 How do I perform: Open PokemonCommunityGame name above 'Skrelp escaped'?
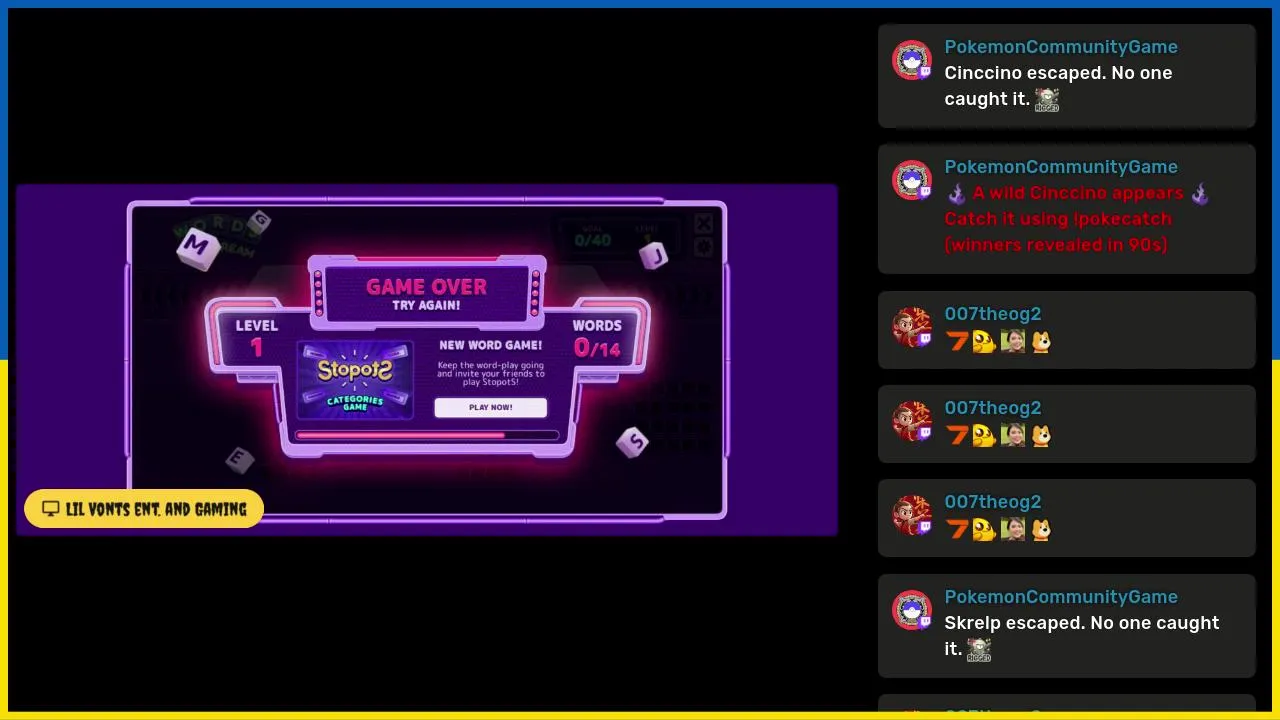coord(1061,597)
